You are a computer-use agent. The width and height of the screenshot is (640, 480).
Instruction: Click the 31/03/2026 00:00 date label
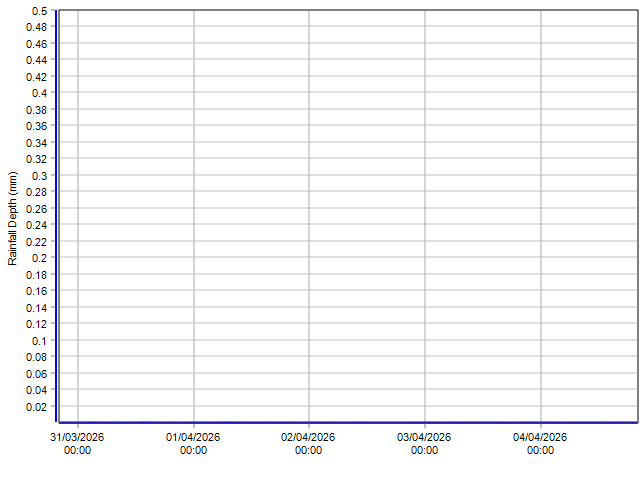point(78,444)
